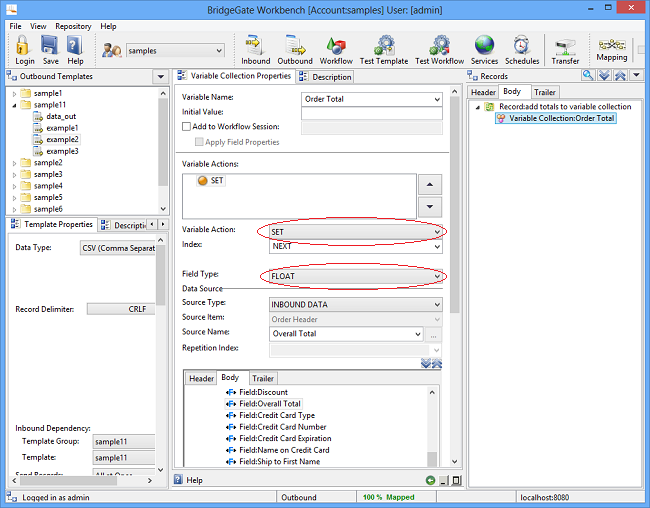Select Field:Credit Card Number in list
This screenshot has width=650, height=508.
click(x=284, y=427)
